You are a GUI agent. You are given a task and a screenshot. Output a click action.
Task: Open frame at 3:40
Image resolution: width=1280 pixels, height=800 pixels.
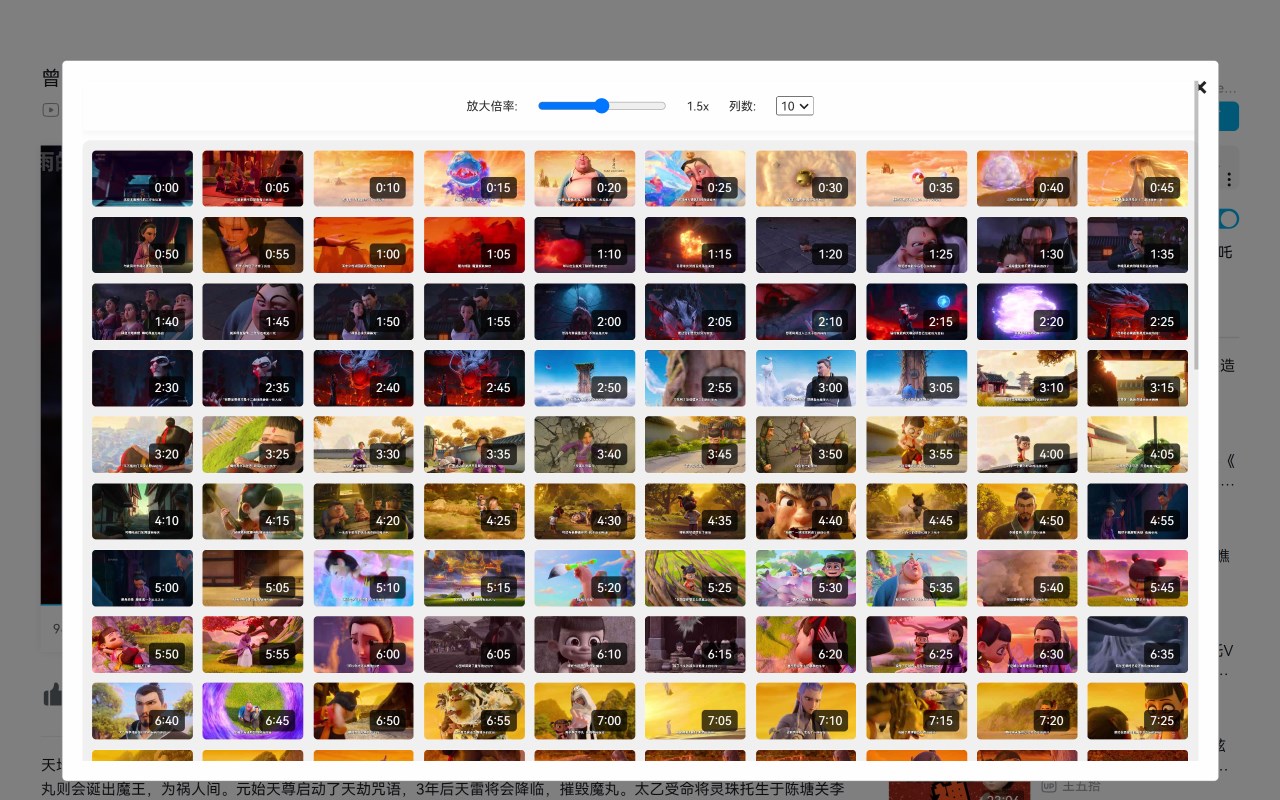point(585,445)
